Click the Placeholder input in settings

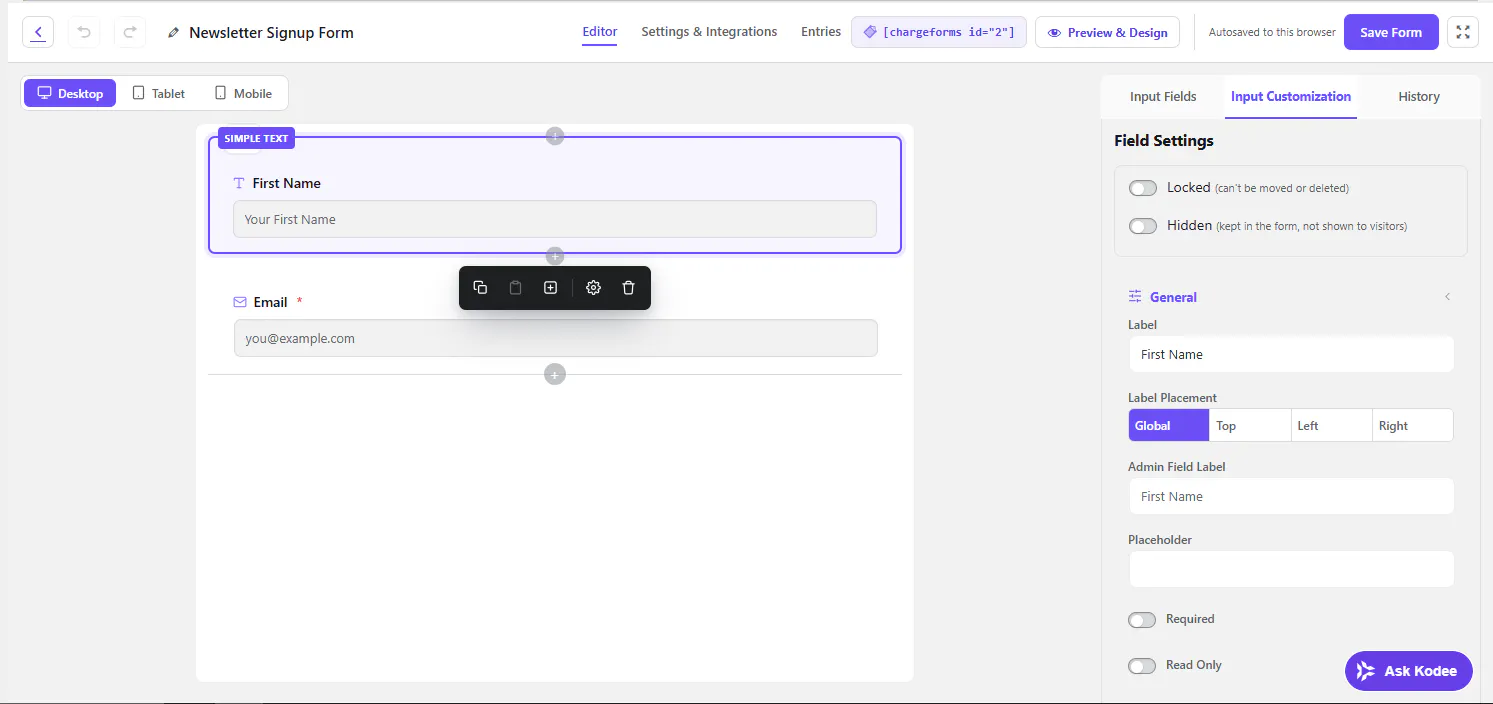pyautogui.click(x=1291, y=569)
